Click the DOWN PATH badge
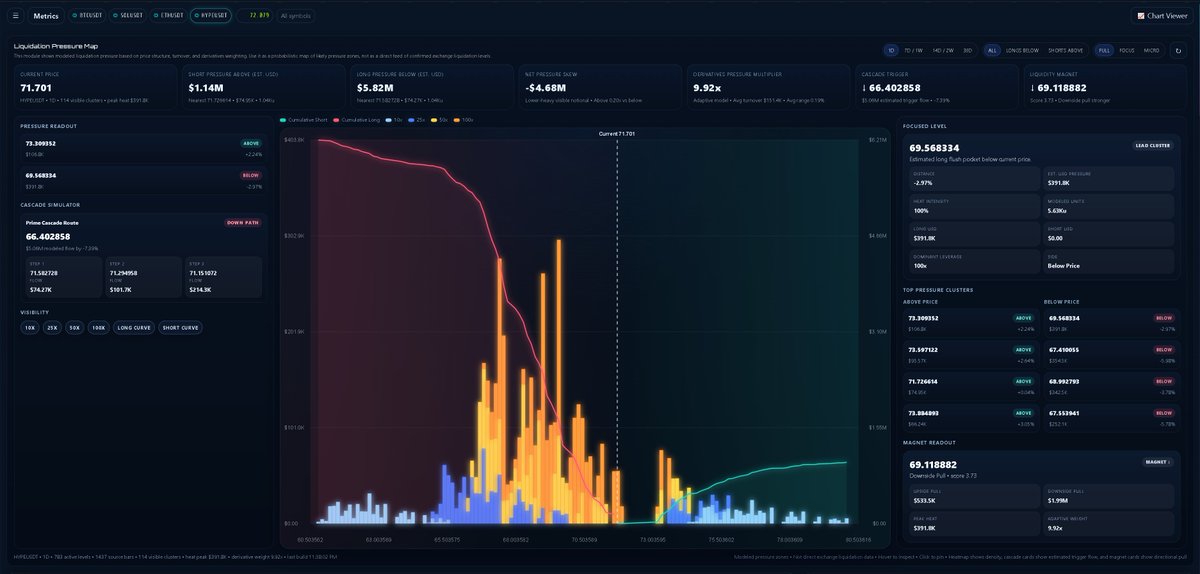The height and width of the screenshot is (574, 1200). 243,222
